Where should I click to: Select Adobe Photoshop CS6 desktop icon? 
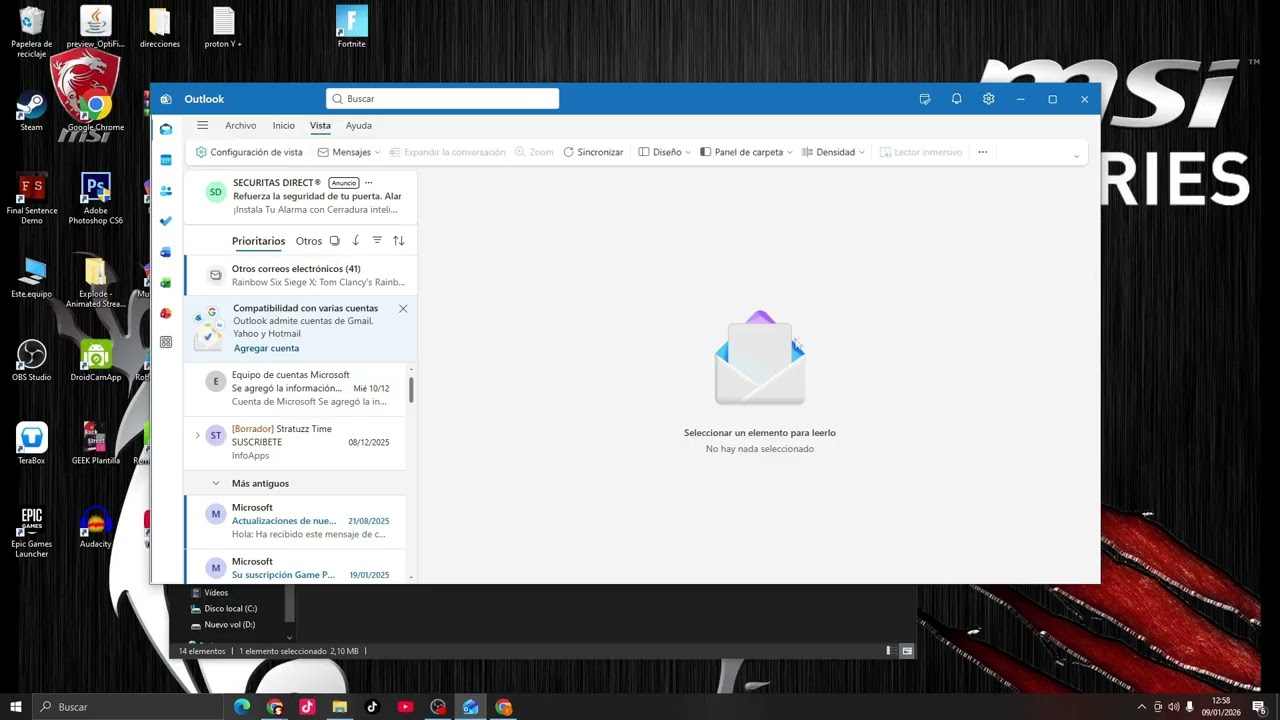point(96,199)
